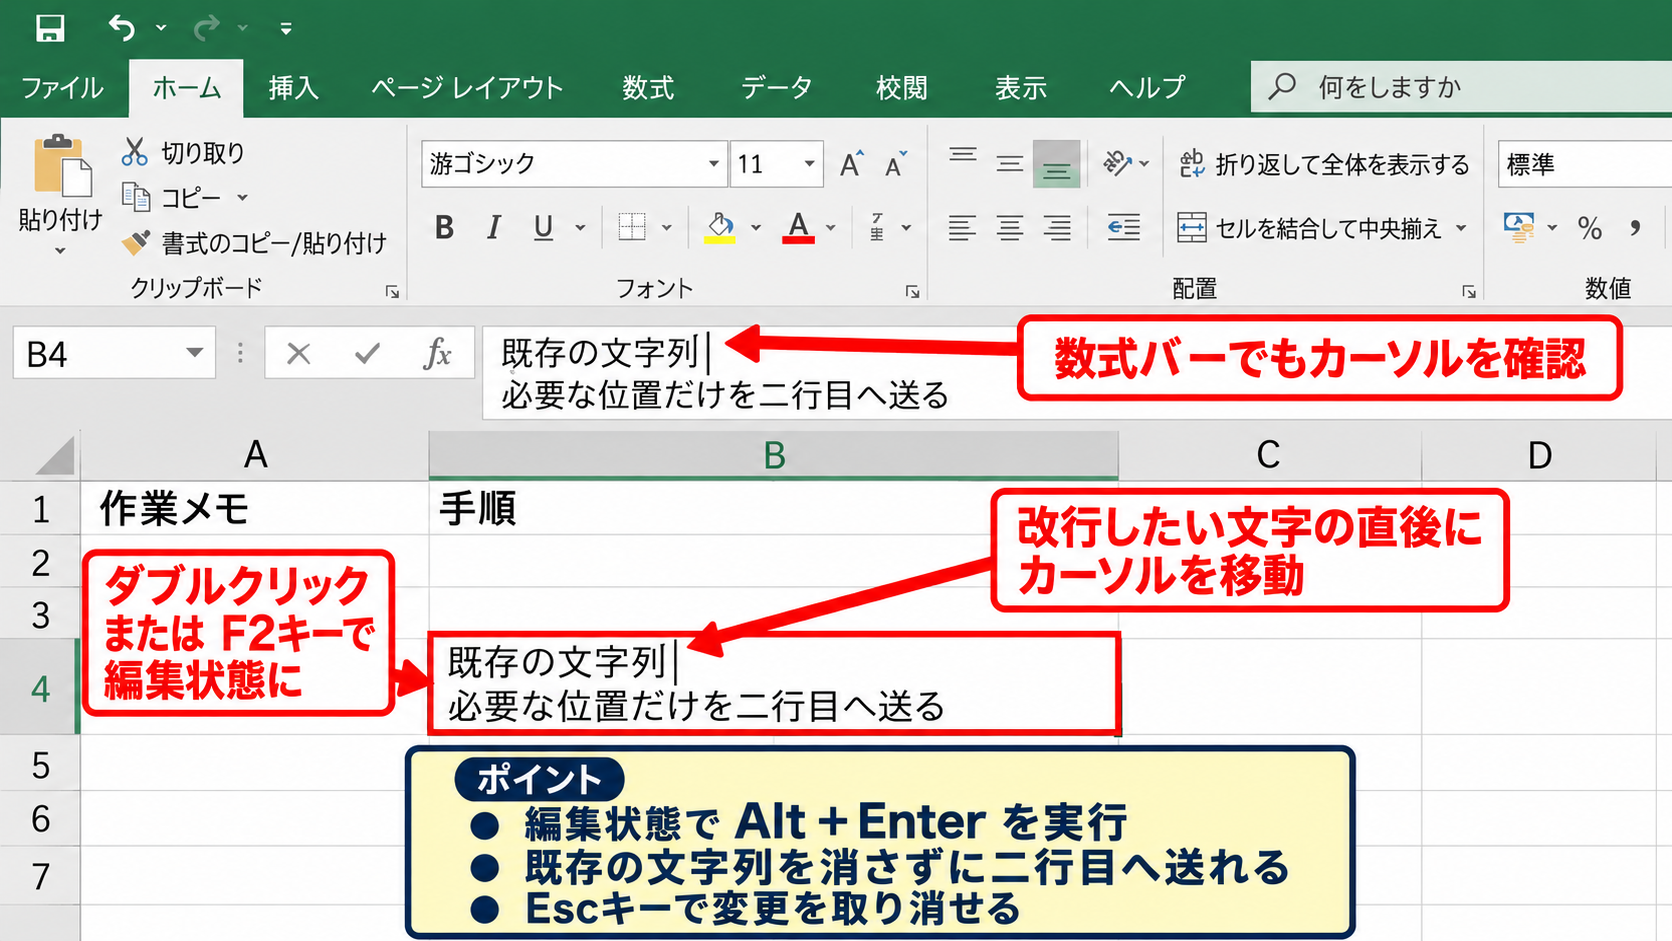Toggle Wrap Text (折り返して全体を表示する)
This screenshot has width=1672, height=941.
[1324, 164]
